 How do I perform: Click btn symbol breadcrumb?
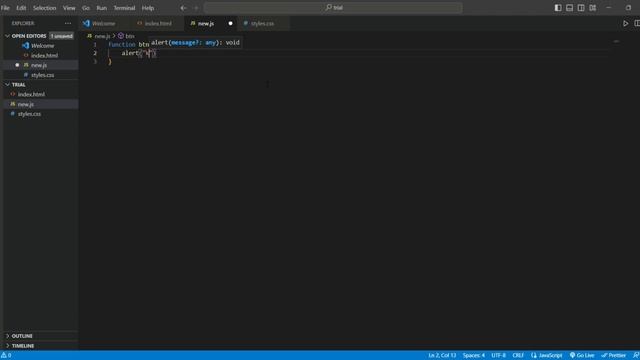(x=130, y=36)
